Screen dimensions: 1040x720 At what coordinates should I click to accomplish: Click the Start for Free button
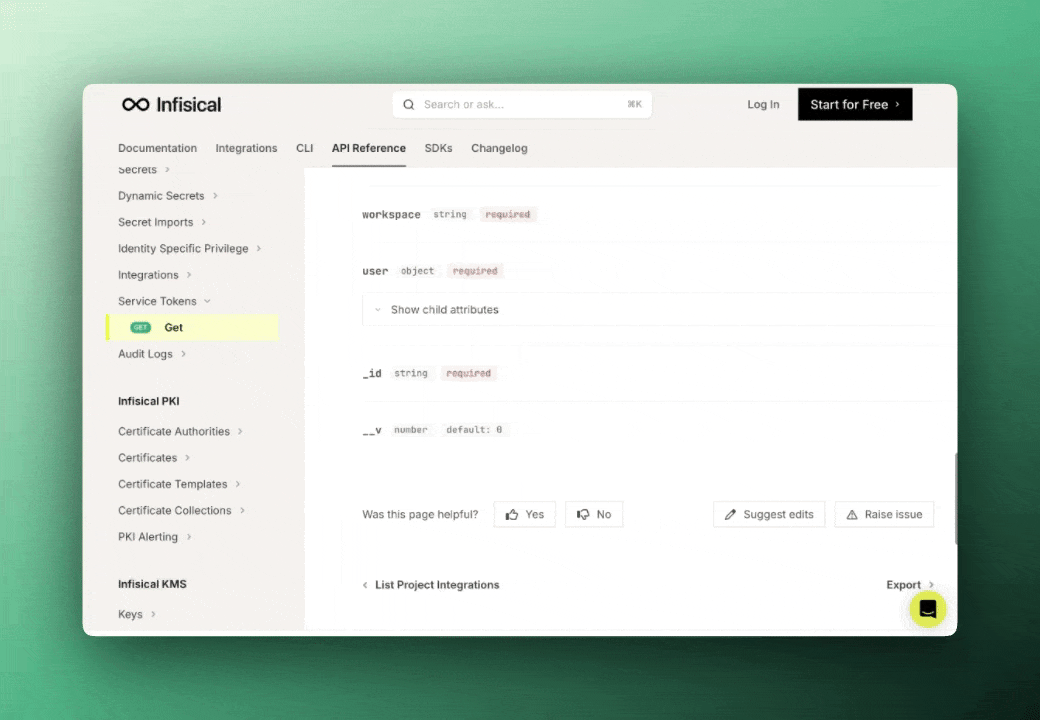tap(854, 104)
